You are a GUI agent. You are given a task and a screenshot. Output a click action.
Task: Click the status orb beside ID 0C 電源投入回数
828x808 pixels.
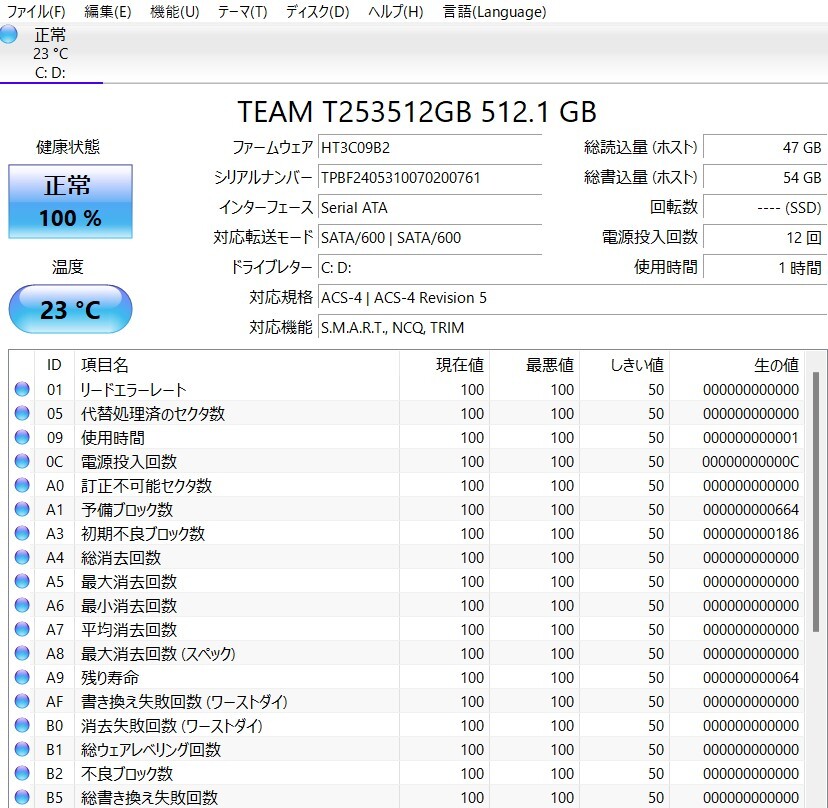point(22,462)
